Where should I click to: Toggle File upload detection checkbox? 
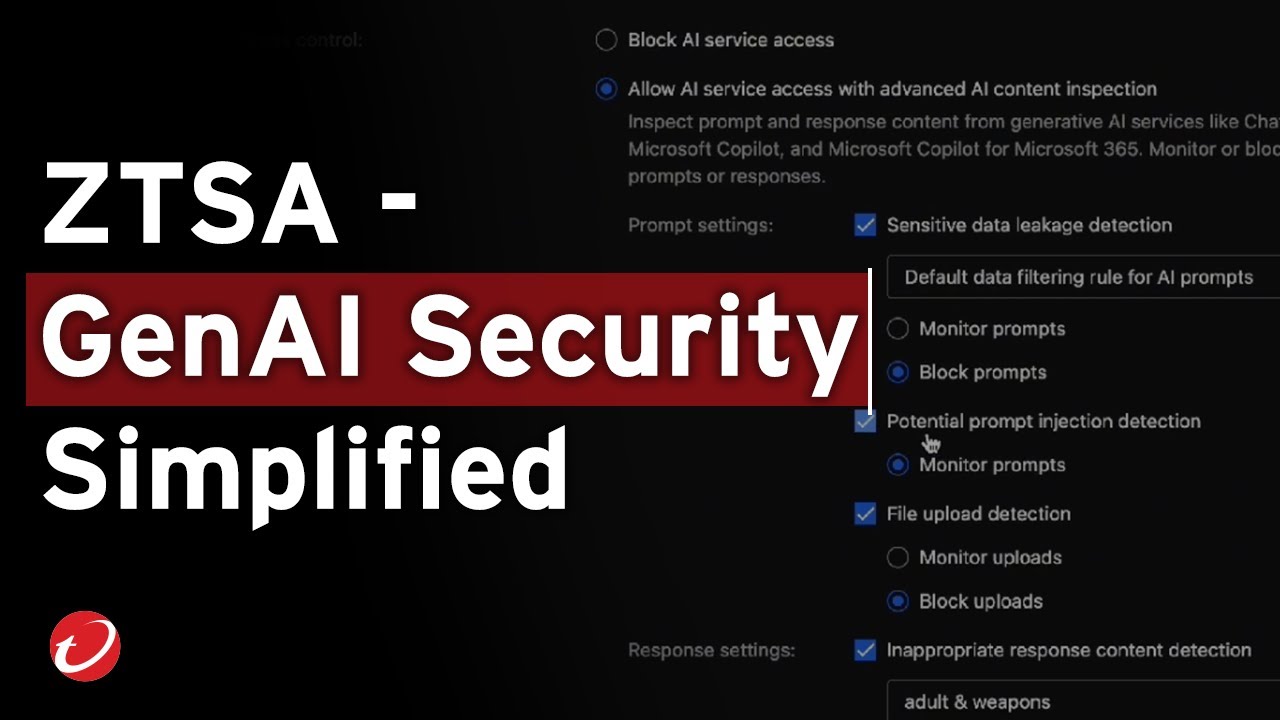tap(865, 514)
